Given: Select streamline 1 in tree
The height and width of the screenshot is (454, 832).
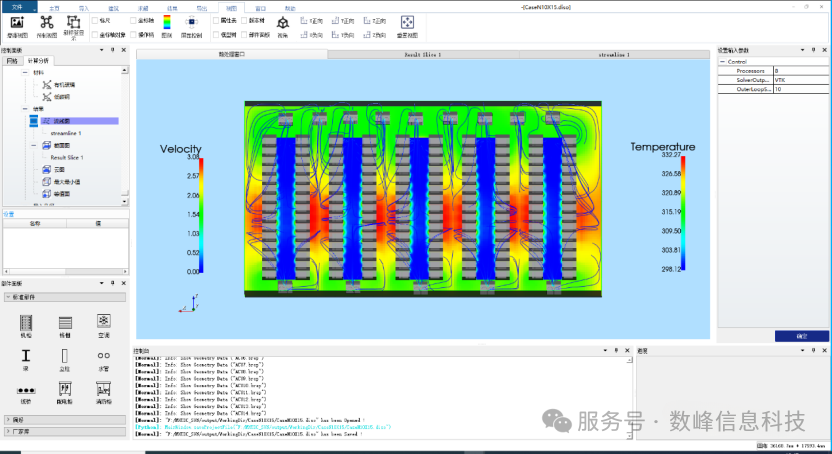Looking at the screenshot, I should pos(66,133).
